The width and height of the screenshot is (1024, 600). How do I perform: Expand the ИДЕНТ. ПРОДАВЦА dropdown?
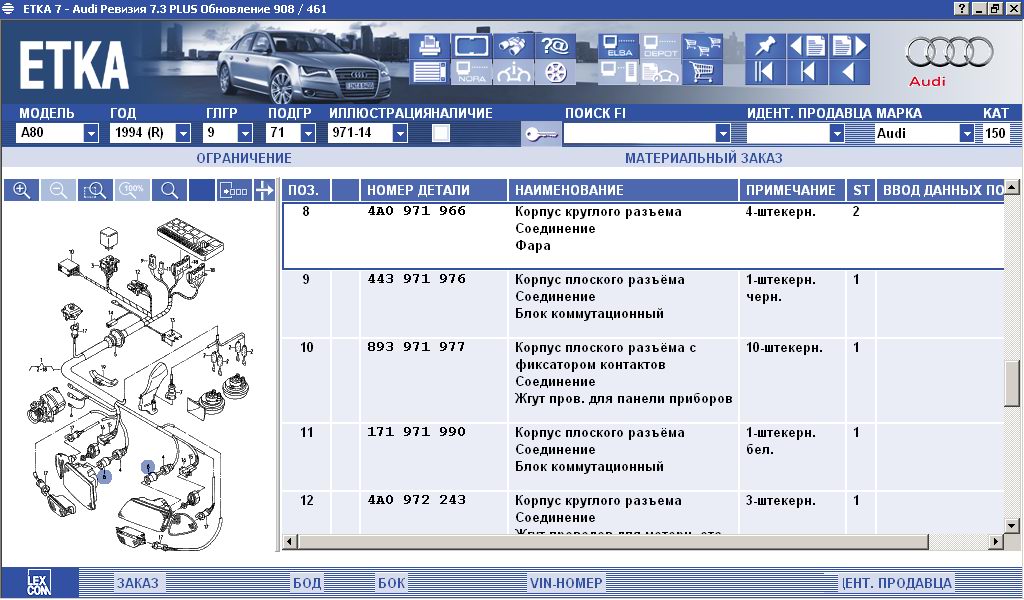click(x=837, y=133)
